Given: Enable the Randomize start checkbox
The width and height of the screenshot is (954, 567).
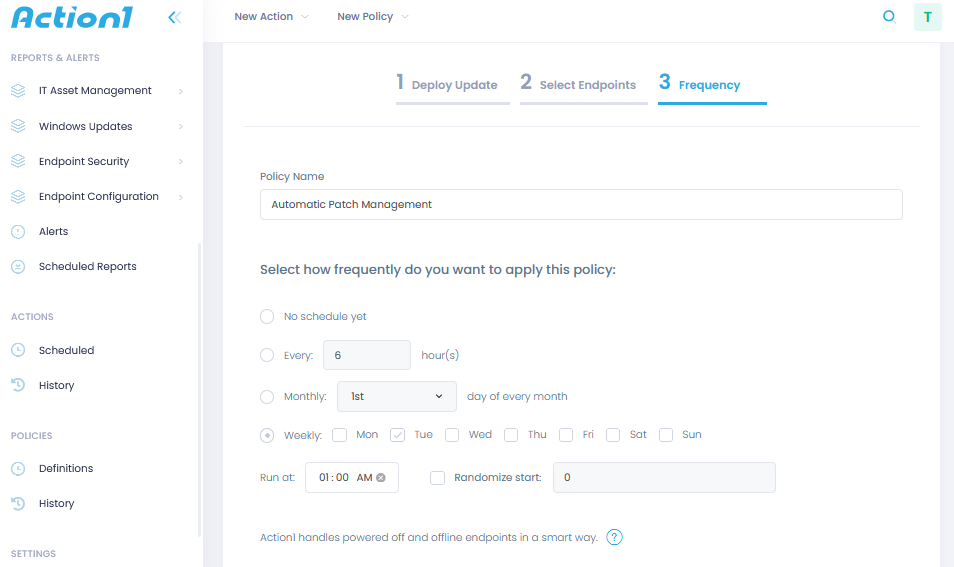Looking at the screenshot, I should coord(437,478).
